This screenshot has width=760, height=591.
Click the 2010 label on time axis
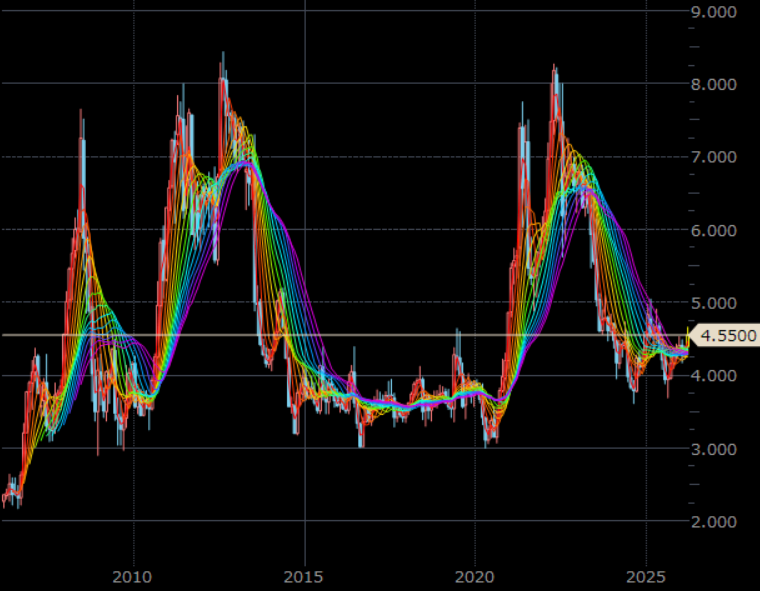pyautogui.click(x=132, y=576)
